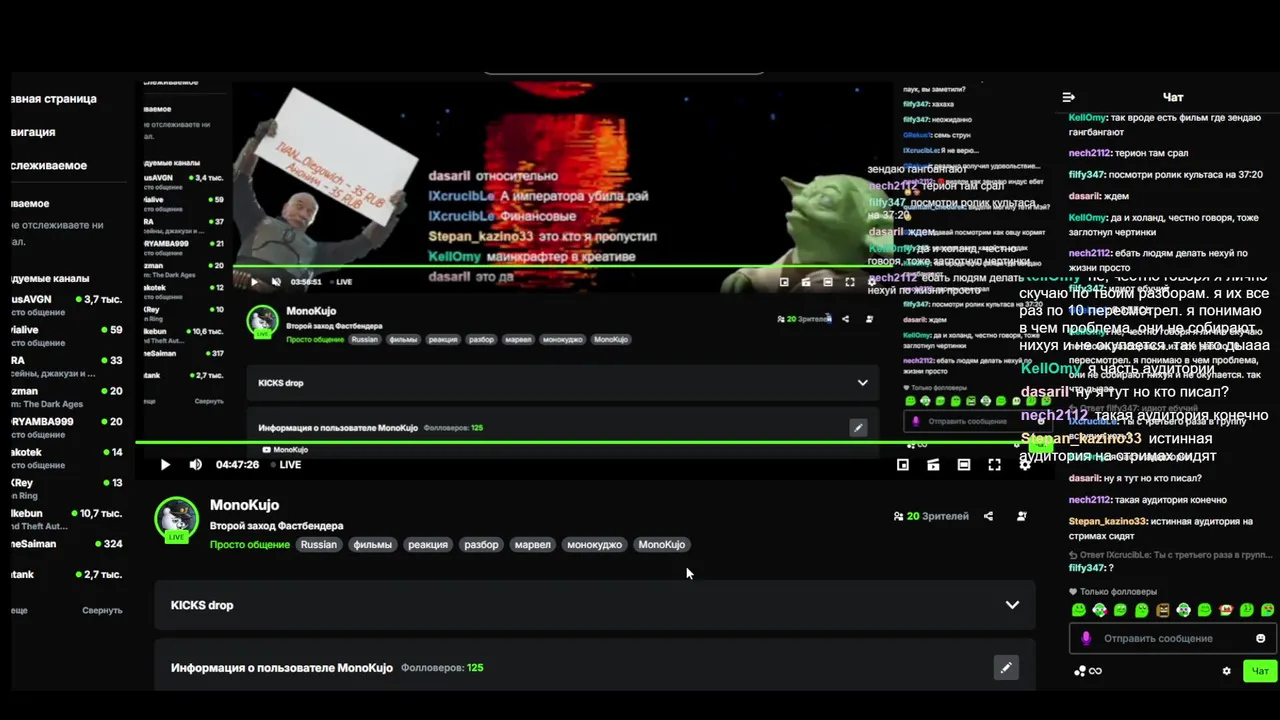Click the play button in the main player
Viewport: 1280px width, 720px height.
(165, 464)
